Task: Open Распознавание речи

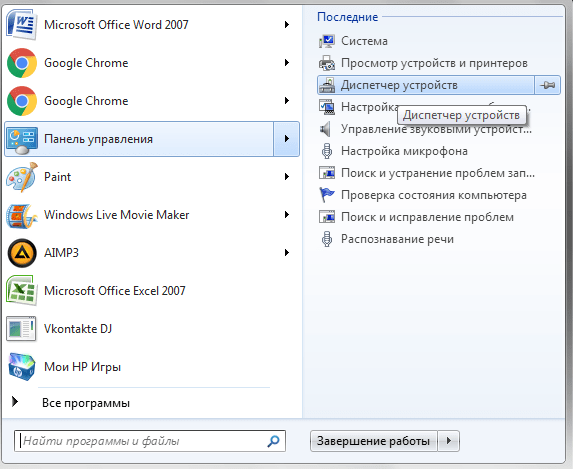Action: (x=398, y=239)
